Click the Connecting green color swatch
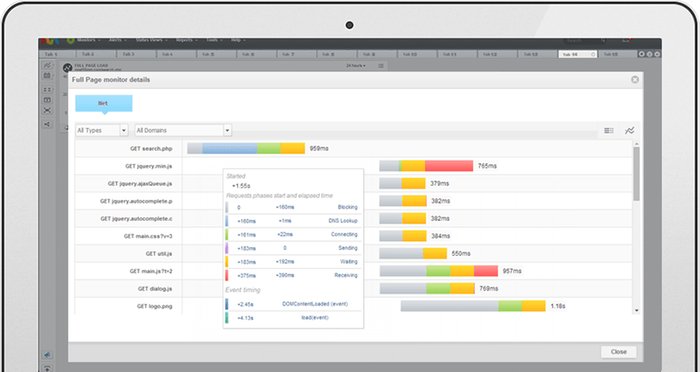Screen dimensions: 700x372 pyautogui.click(x=227, y=234)
